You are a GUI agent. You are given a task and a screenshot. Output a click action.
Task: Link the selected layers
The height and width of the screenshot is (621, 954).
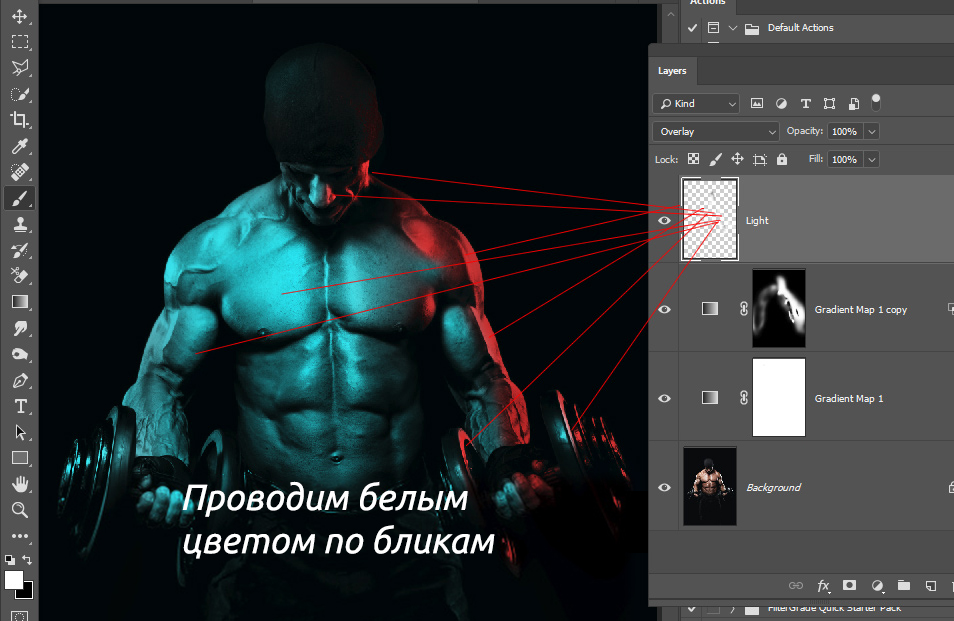(796, 585)
